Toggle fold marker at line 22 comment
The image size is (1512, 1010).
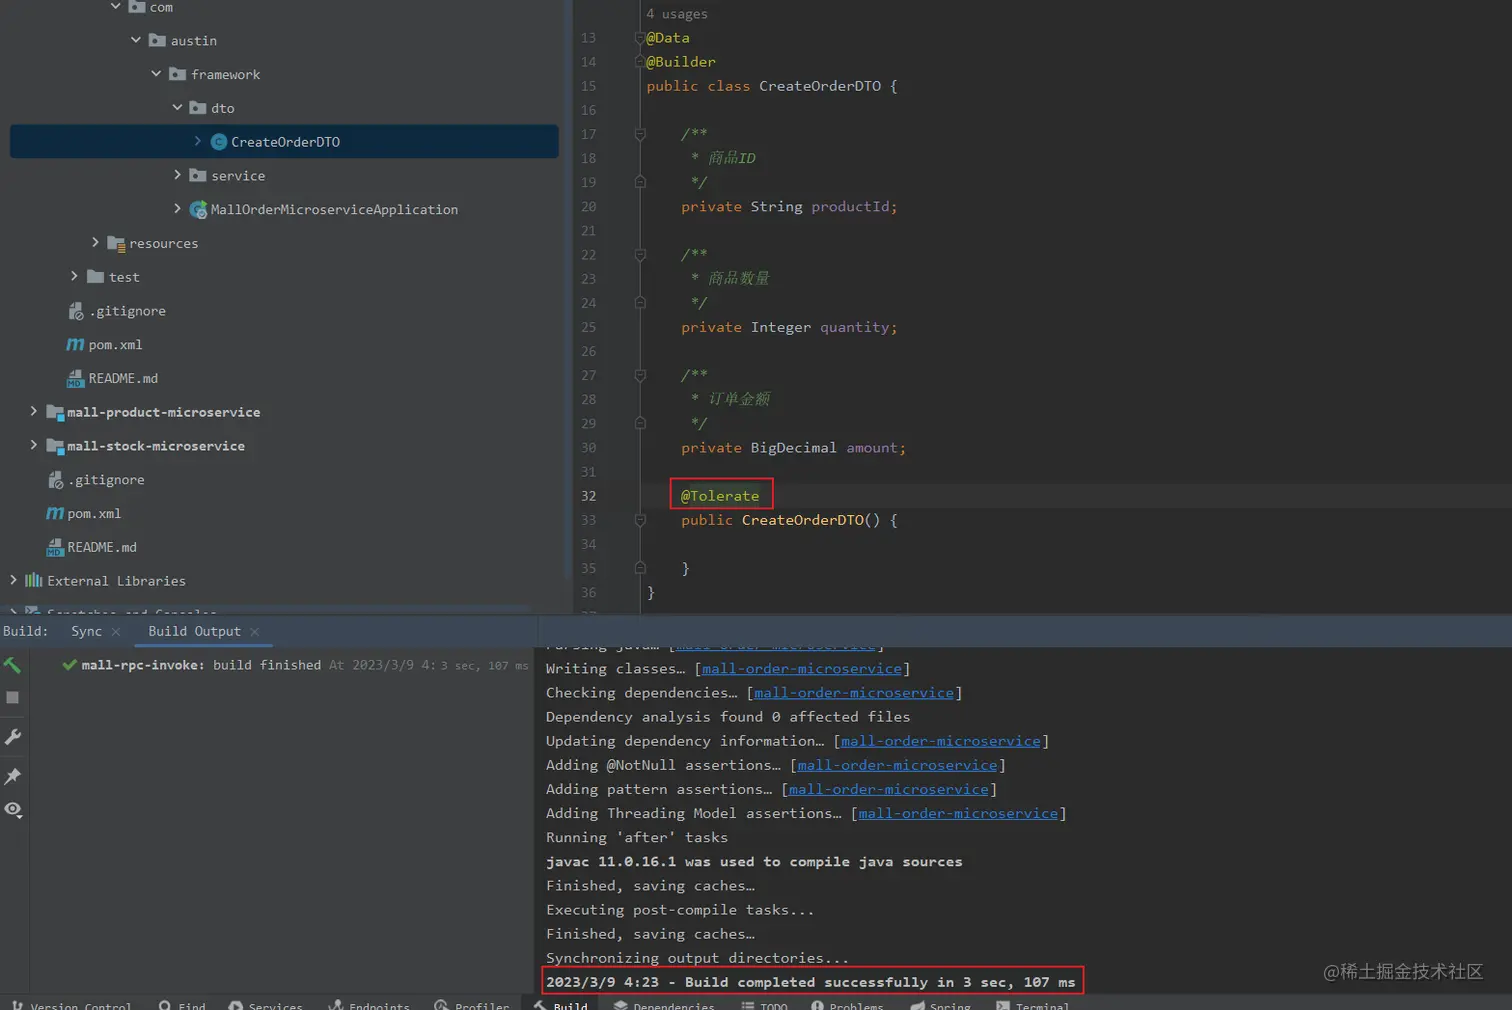(x=640, y=255)
